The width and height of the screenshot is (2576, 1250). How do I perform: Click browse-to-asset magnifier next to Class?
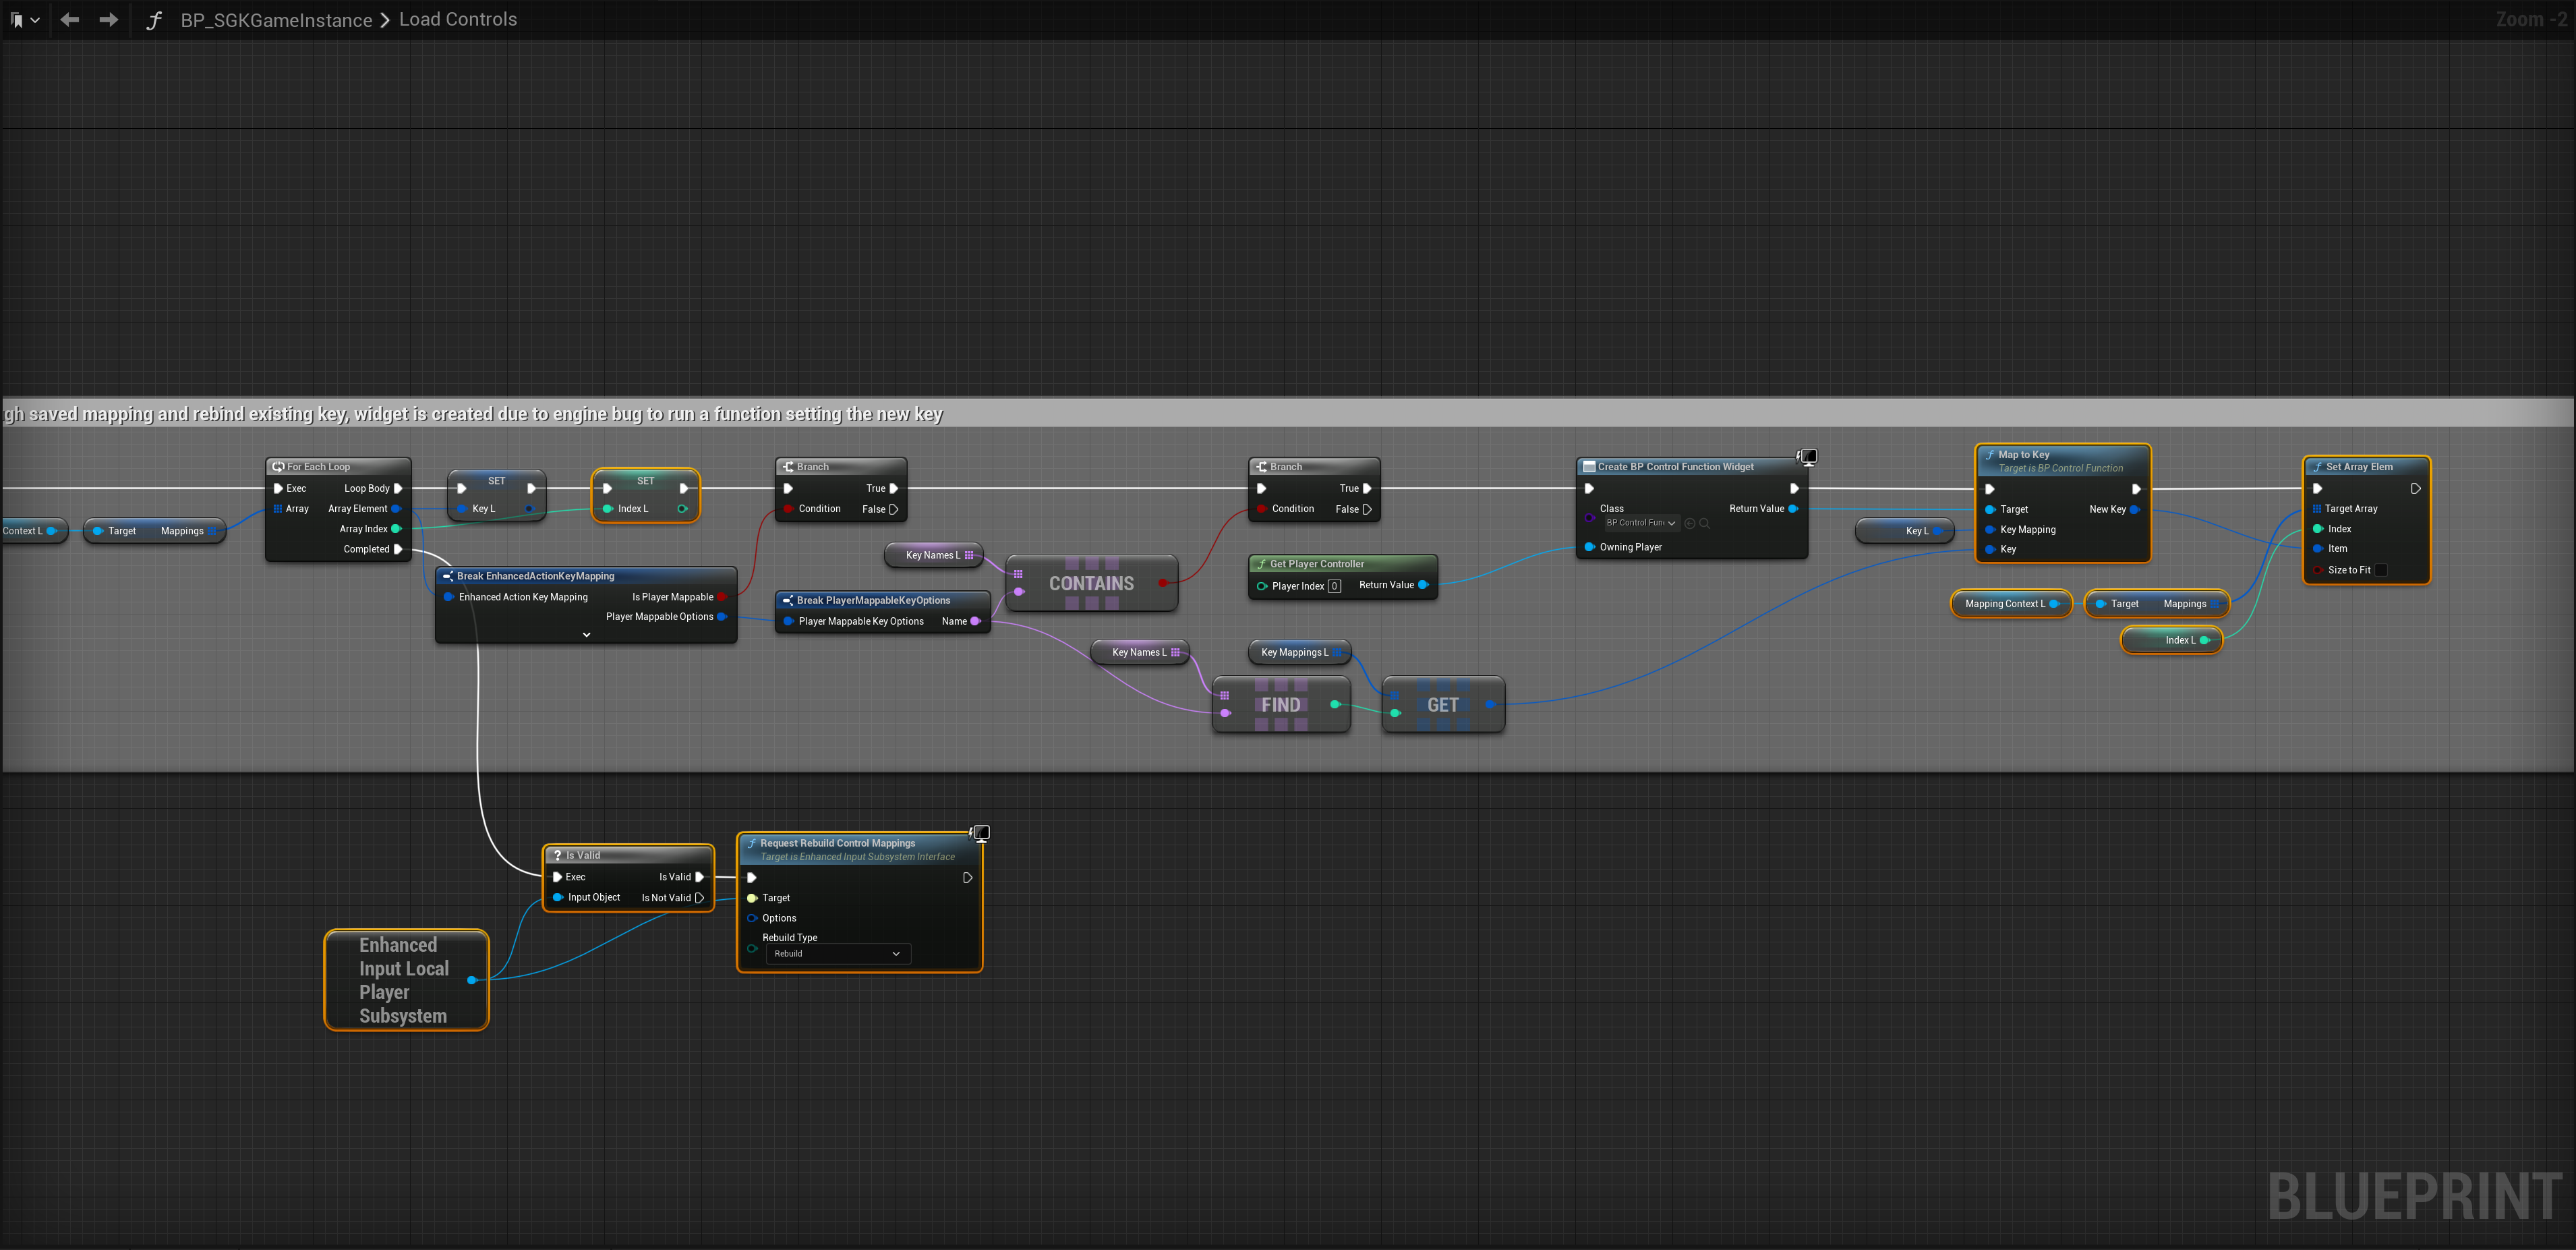(1705, 523)
